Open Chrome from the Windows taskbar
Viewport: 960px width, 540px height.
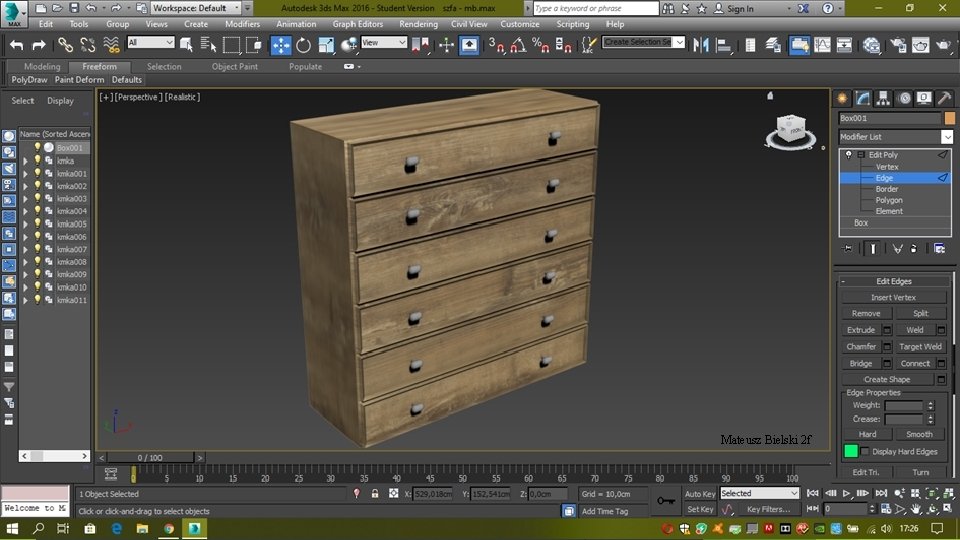[169, 527]
